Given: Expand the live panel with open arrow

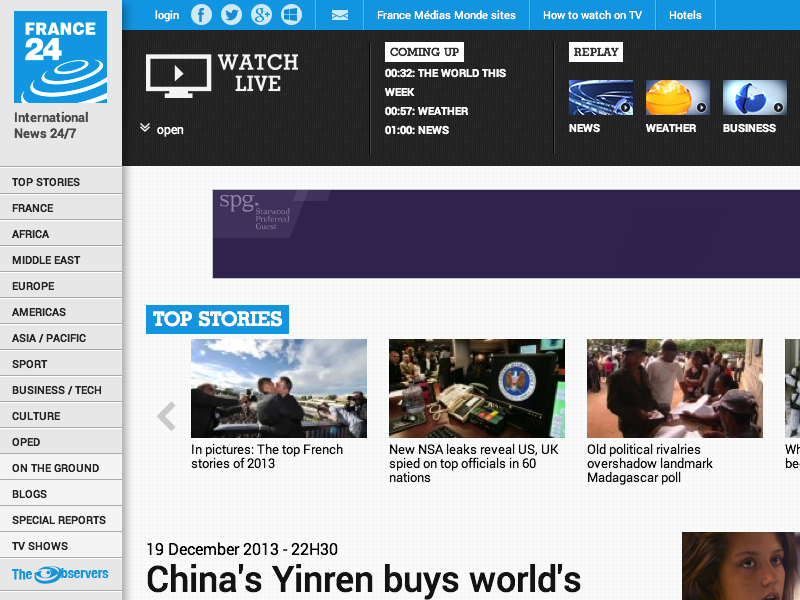Looking at the screenshot, I should click(162, 129).
